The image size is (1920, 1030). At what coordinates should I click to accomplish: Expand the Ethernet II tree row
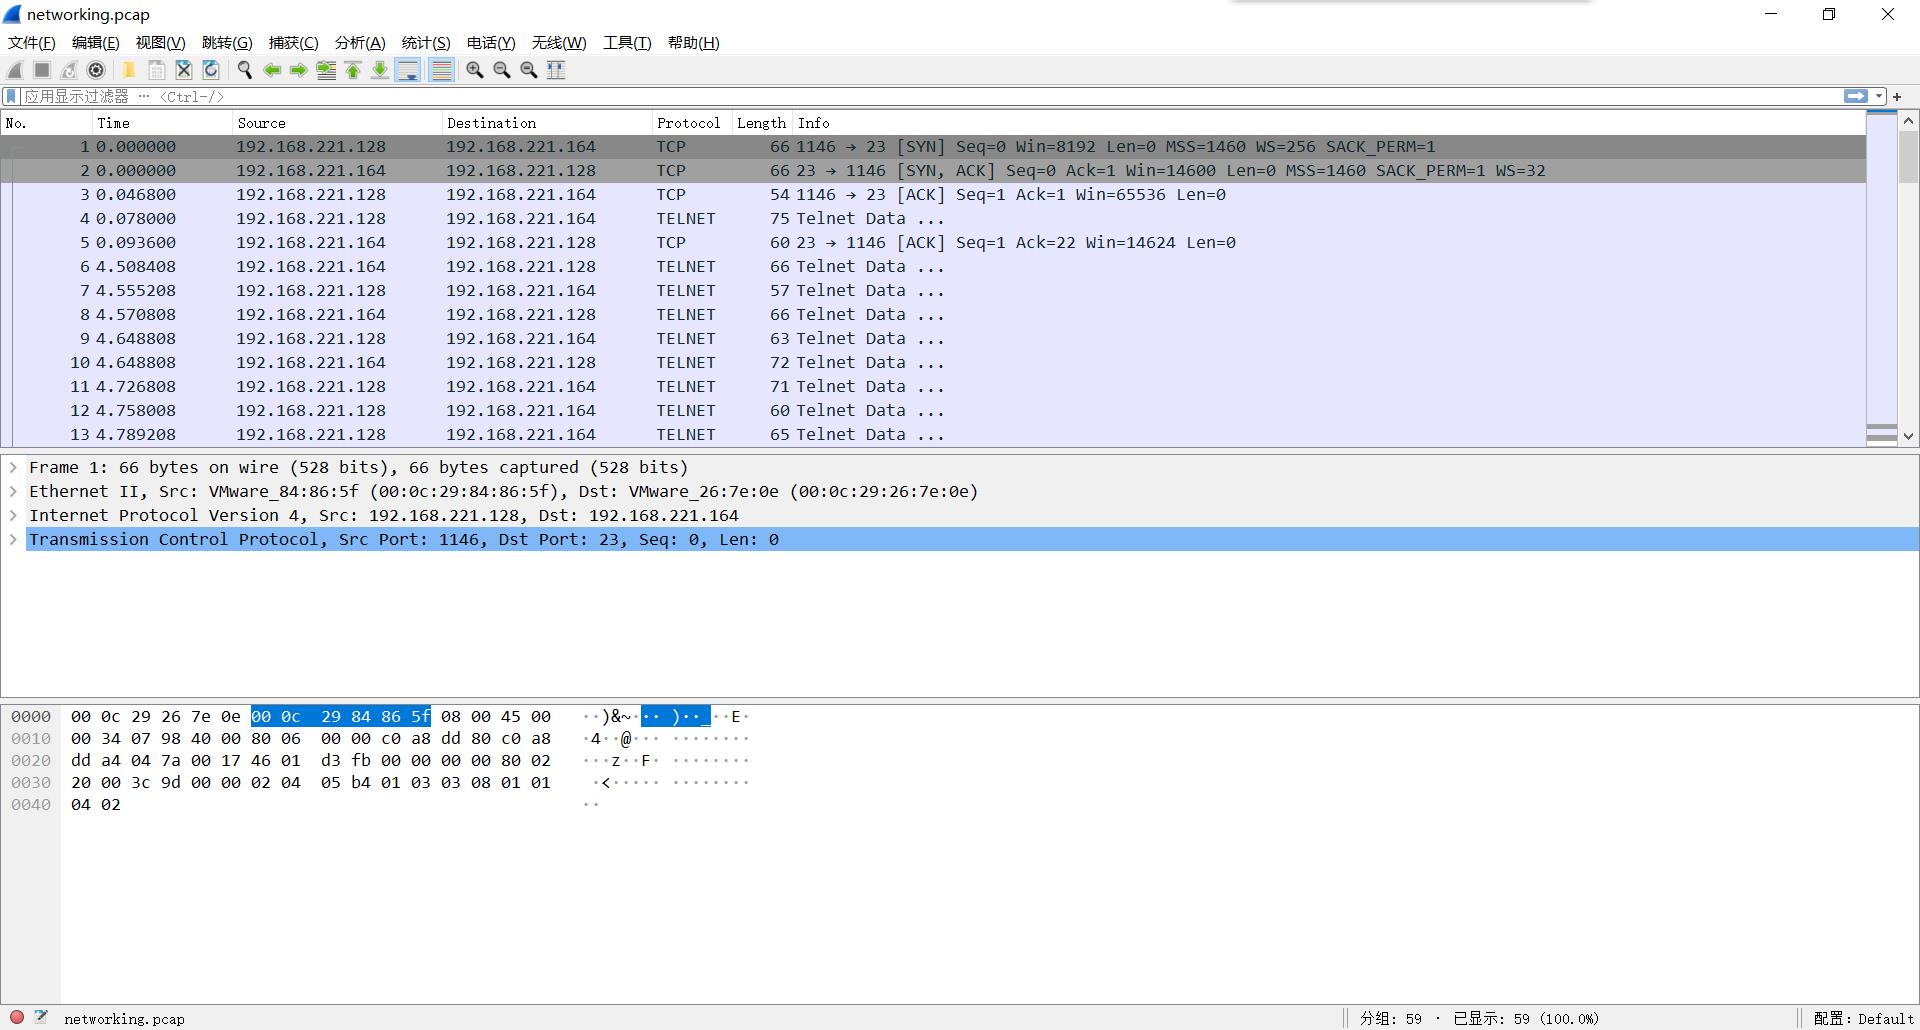13,491
